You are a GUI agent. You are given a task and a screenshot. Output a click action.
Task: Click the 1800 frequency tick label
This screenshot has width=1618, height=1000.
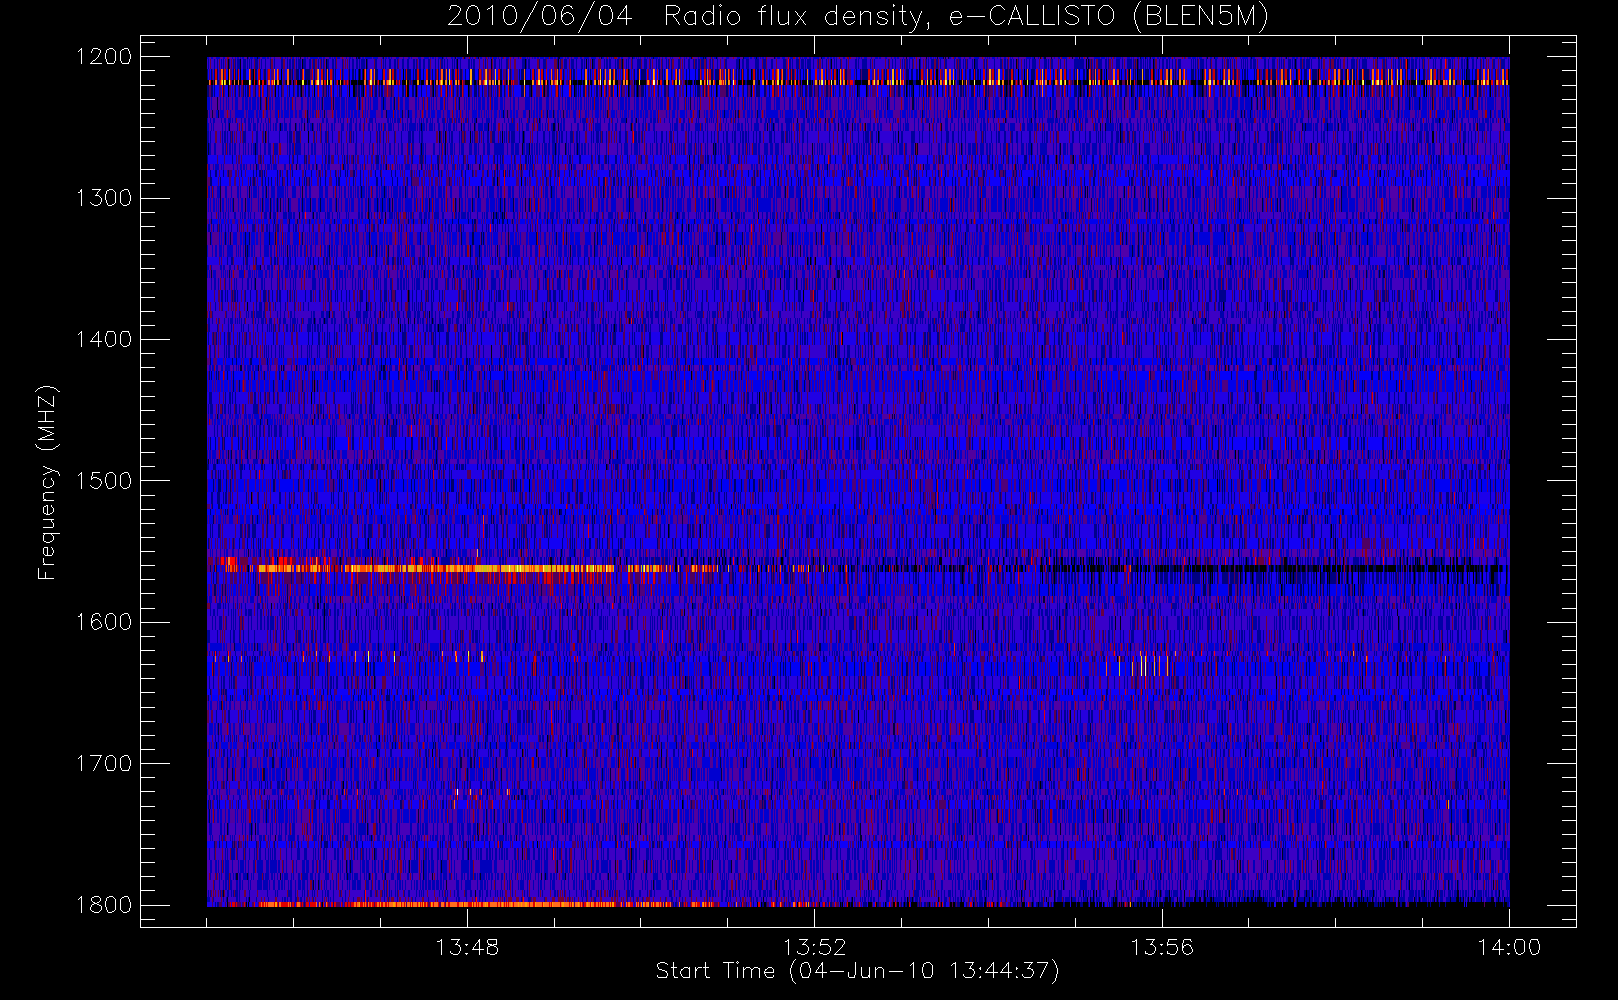pos(104,905)
